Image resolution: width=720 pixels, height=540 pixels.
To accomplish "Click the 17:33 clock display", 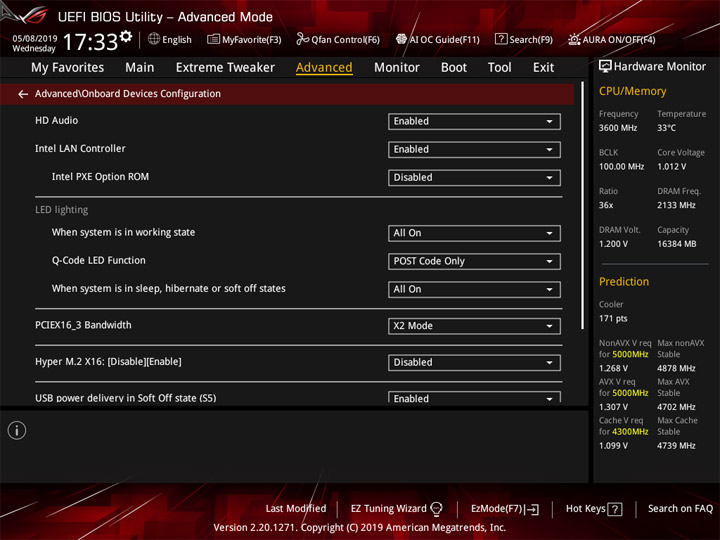I will click(x=90, y=42).
